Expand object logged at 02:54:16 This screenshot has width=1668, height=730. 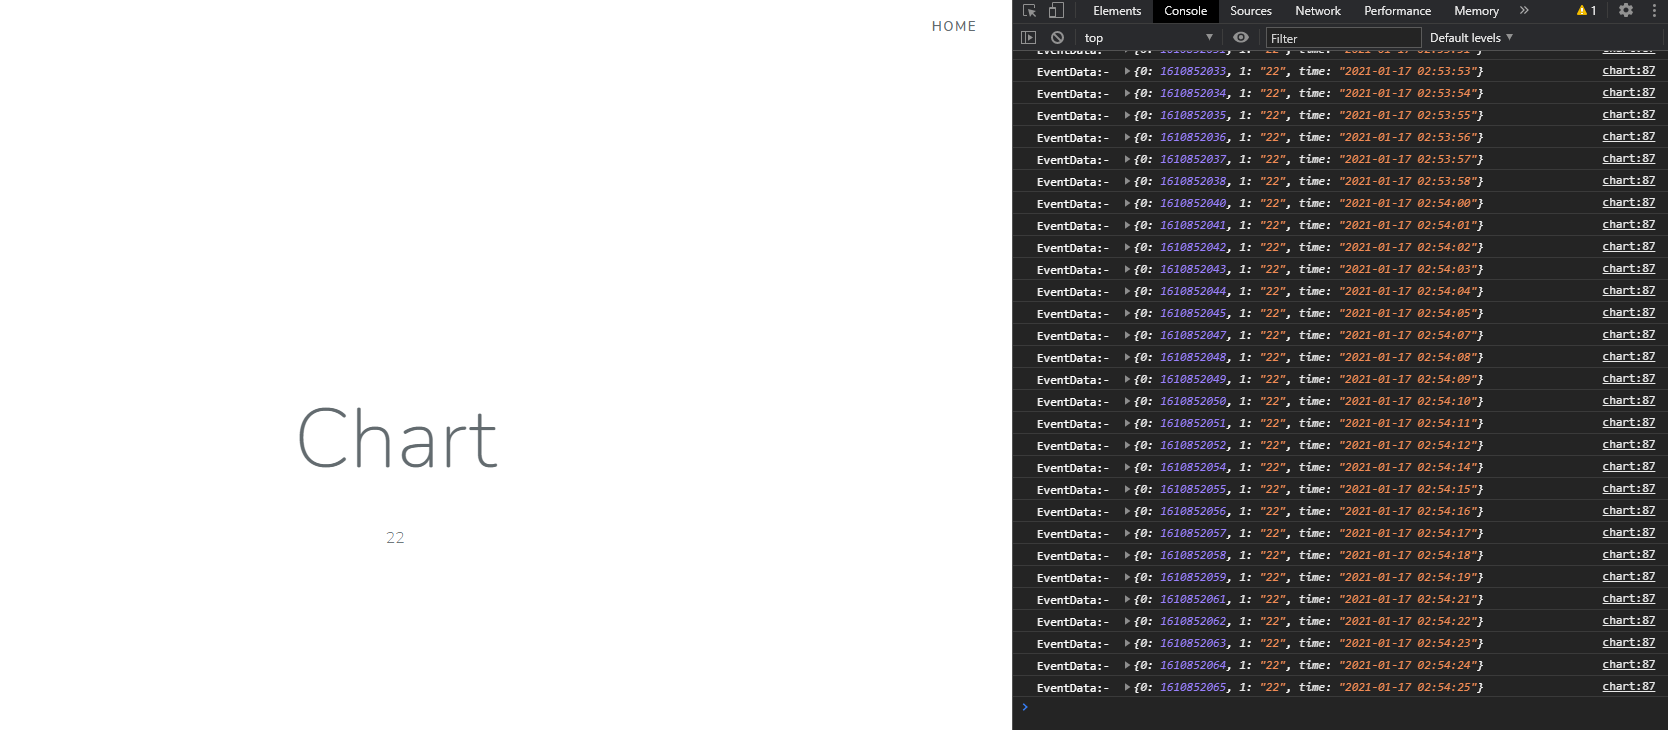pyautogui.click(x=1127, y=512)
